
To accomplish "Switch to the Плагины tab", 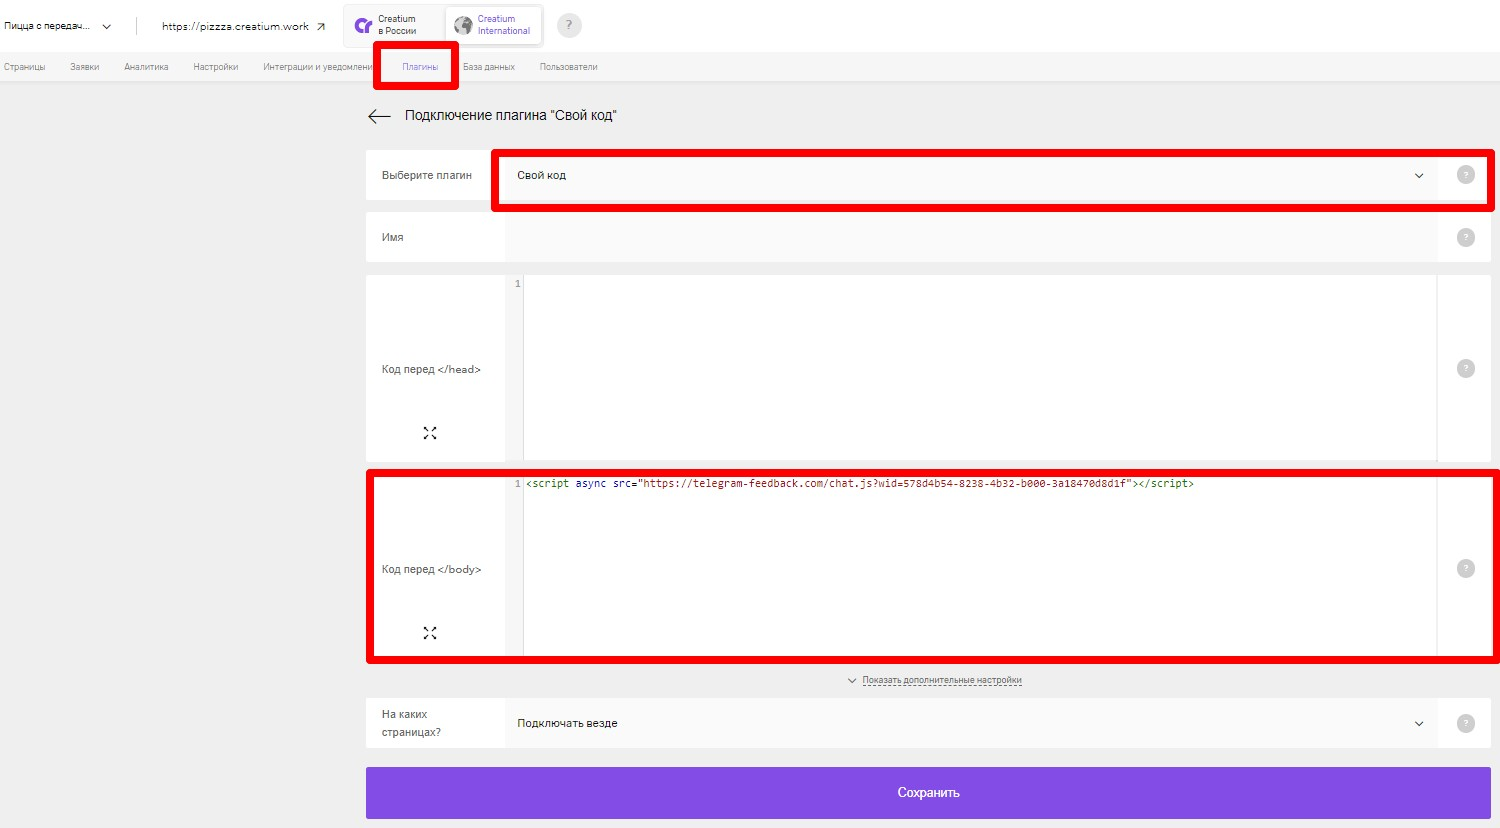I will [x=420, y=67].
